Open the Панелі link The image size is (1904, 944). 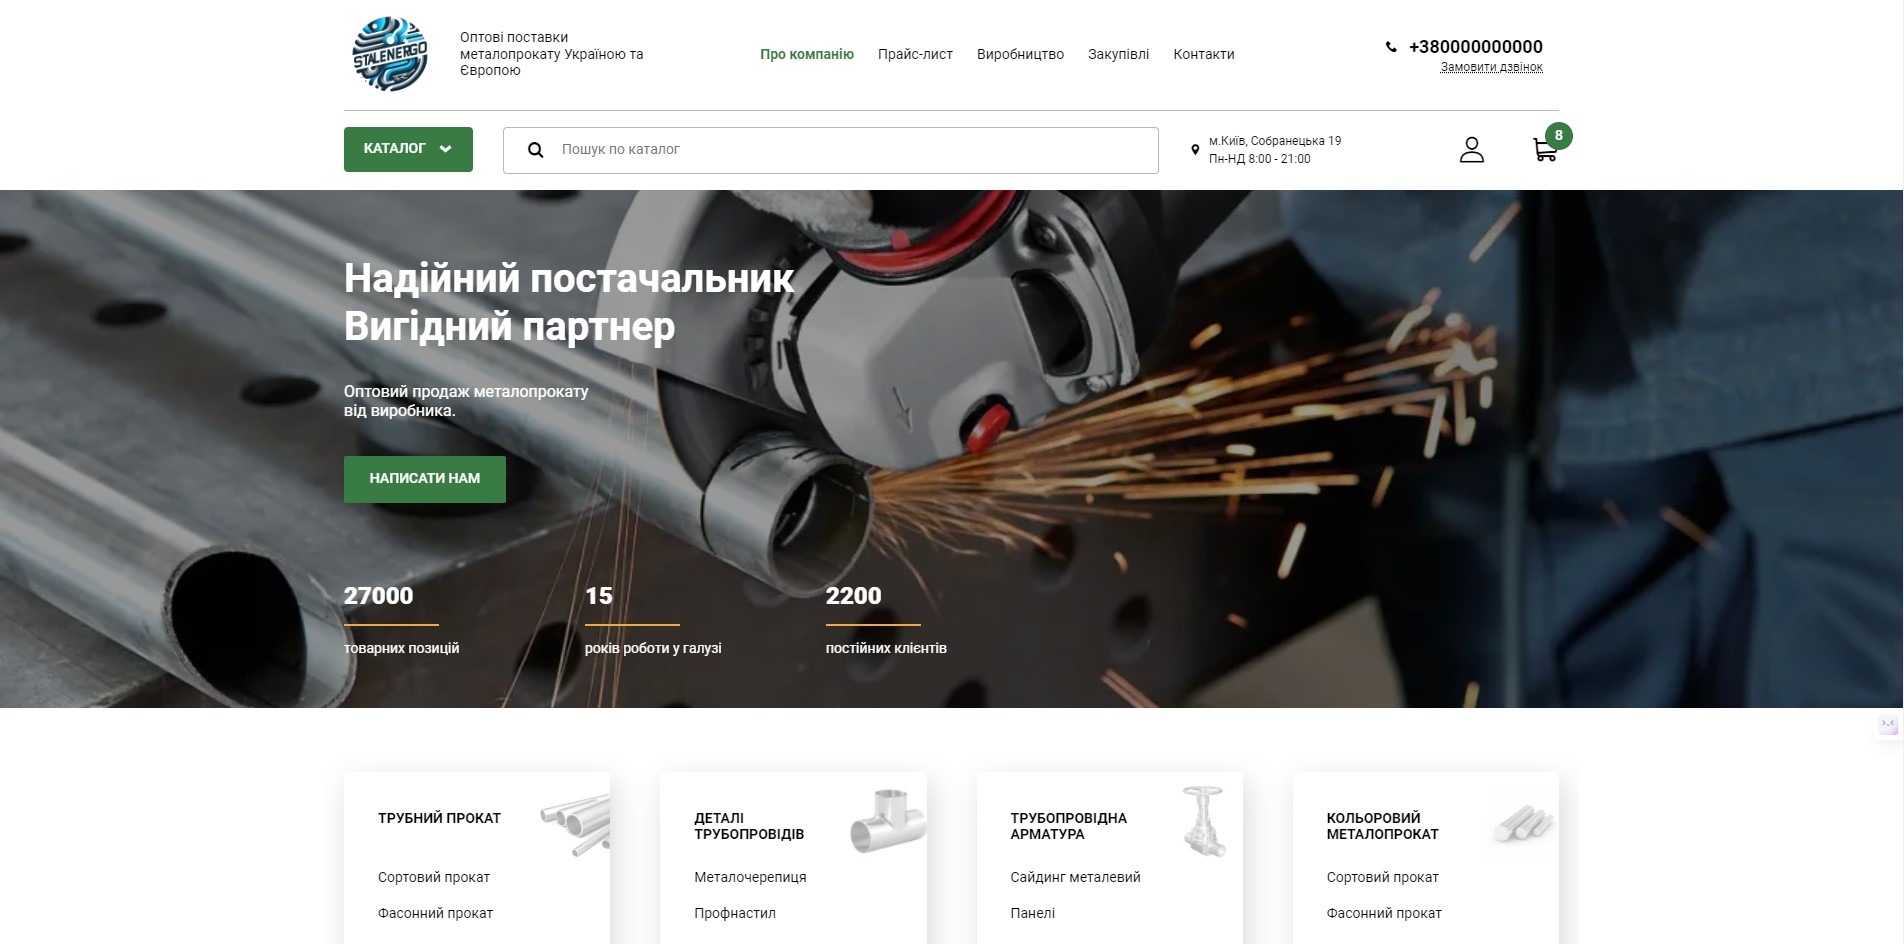(1033, 913)
